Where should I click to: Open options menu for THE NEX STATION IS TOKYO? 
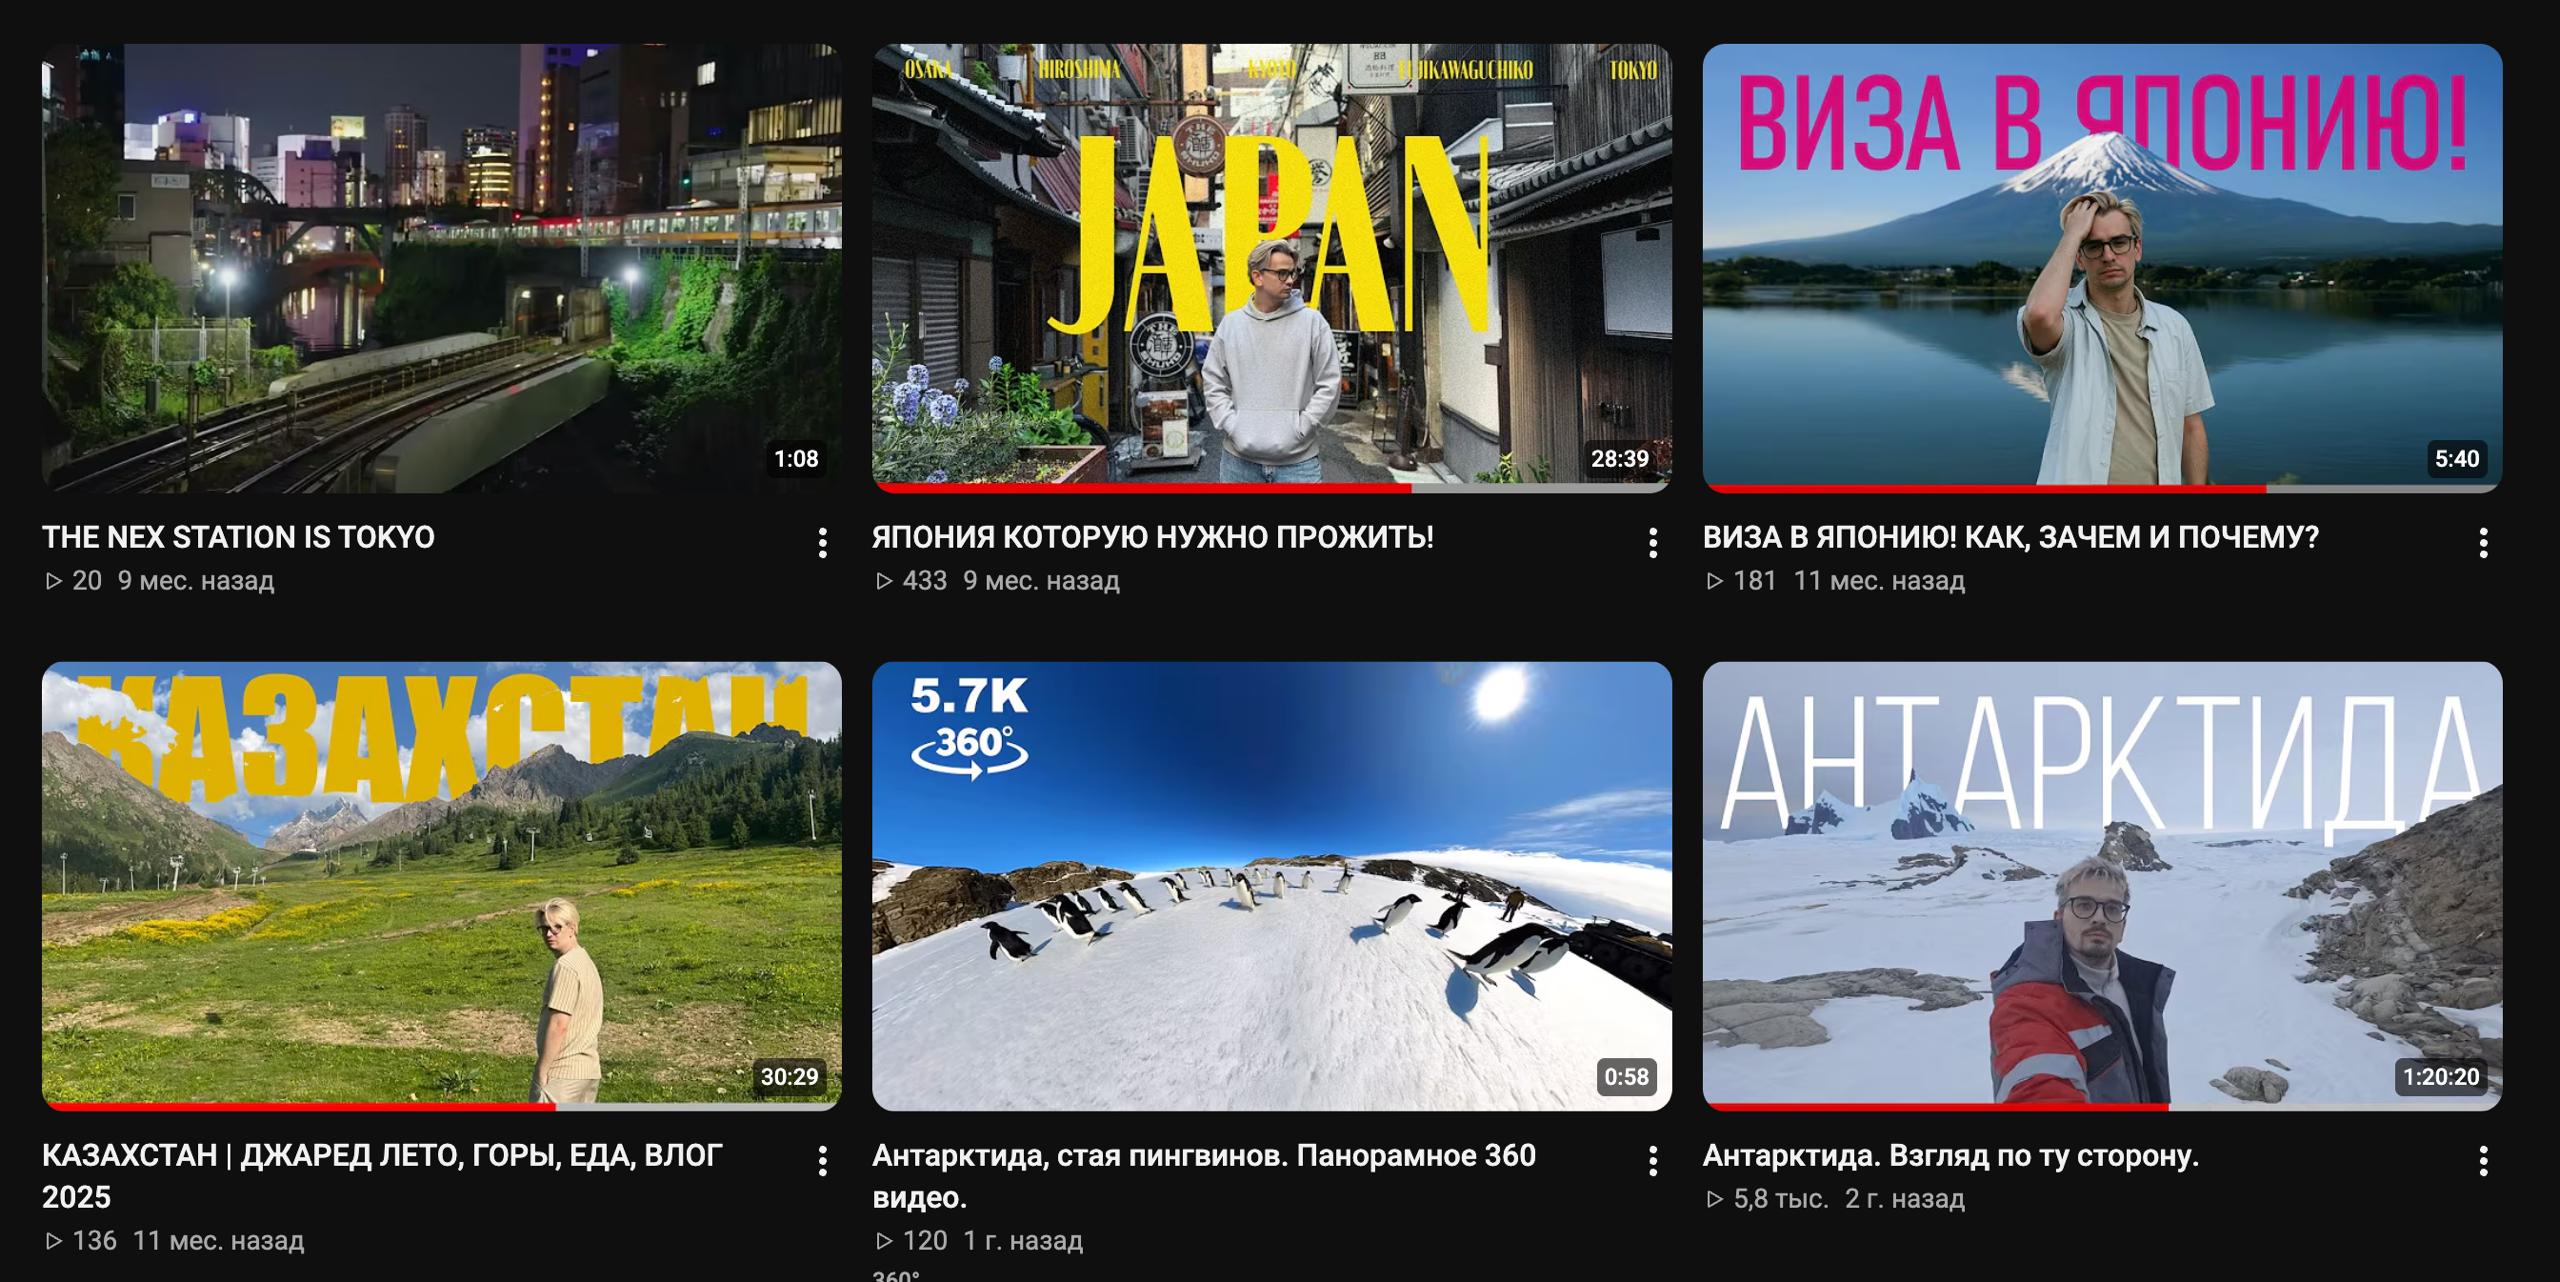point(822,543)
